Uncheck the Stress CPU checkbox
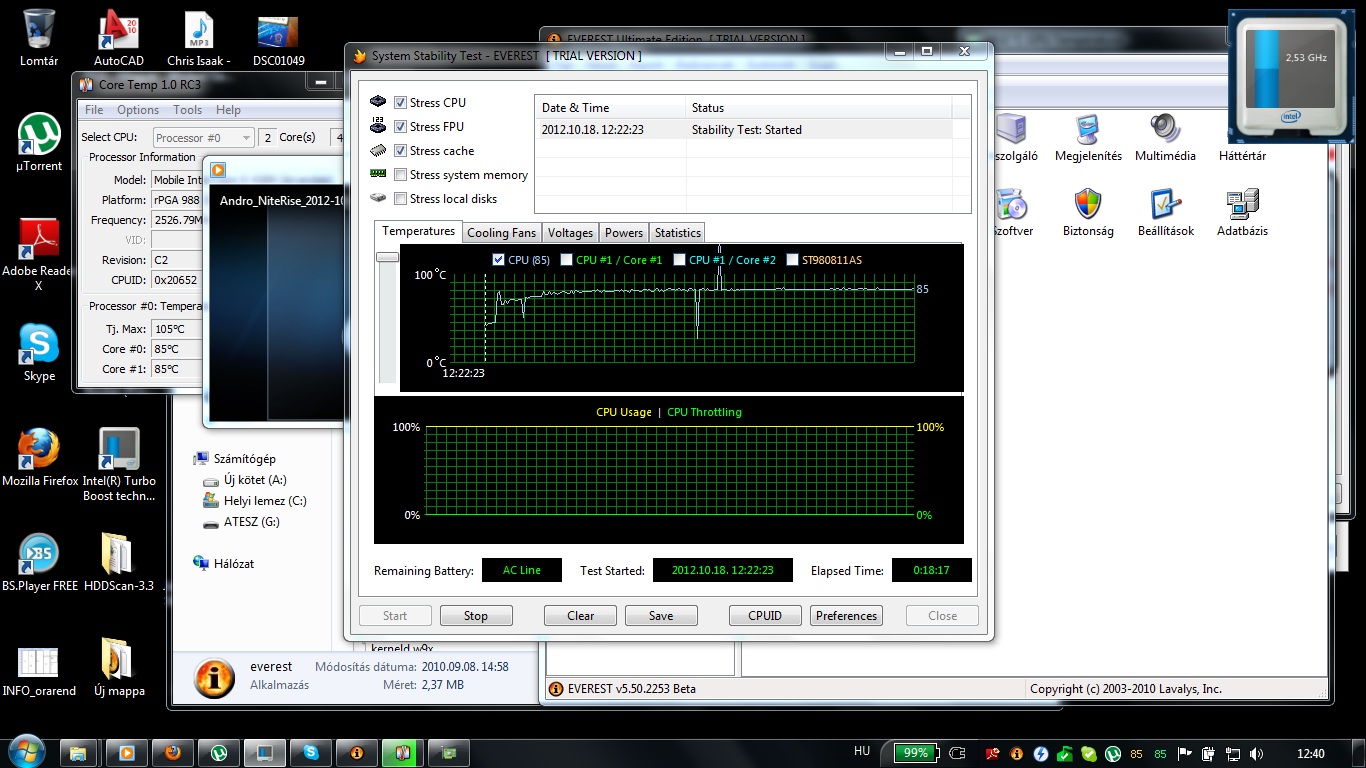Viewport: 1366px width, 768px height. (400, 103)
